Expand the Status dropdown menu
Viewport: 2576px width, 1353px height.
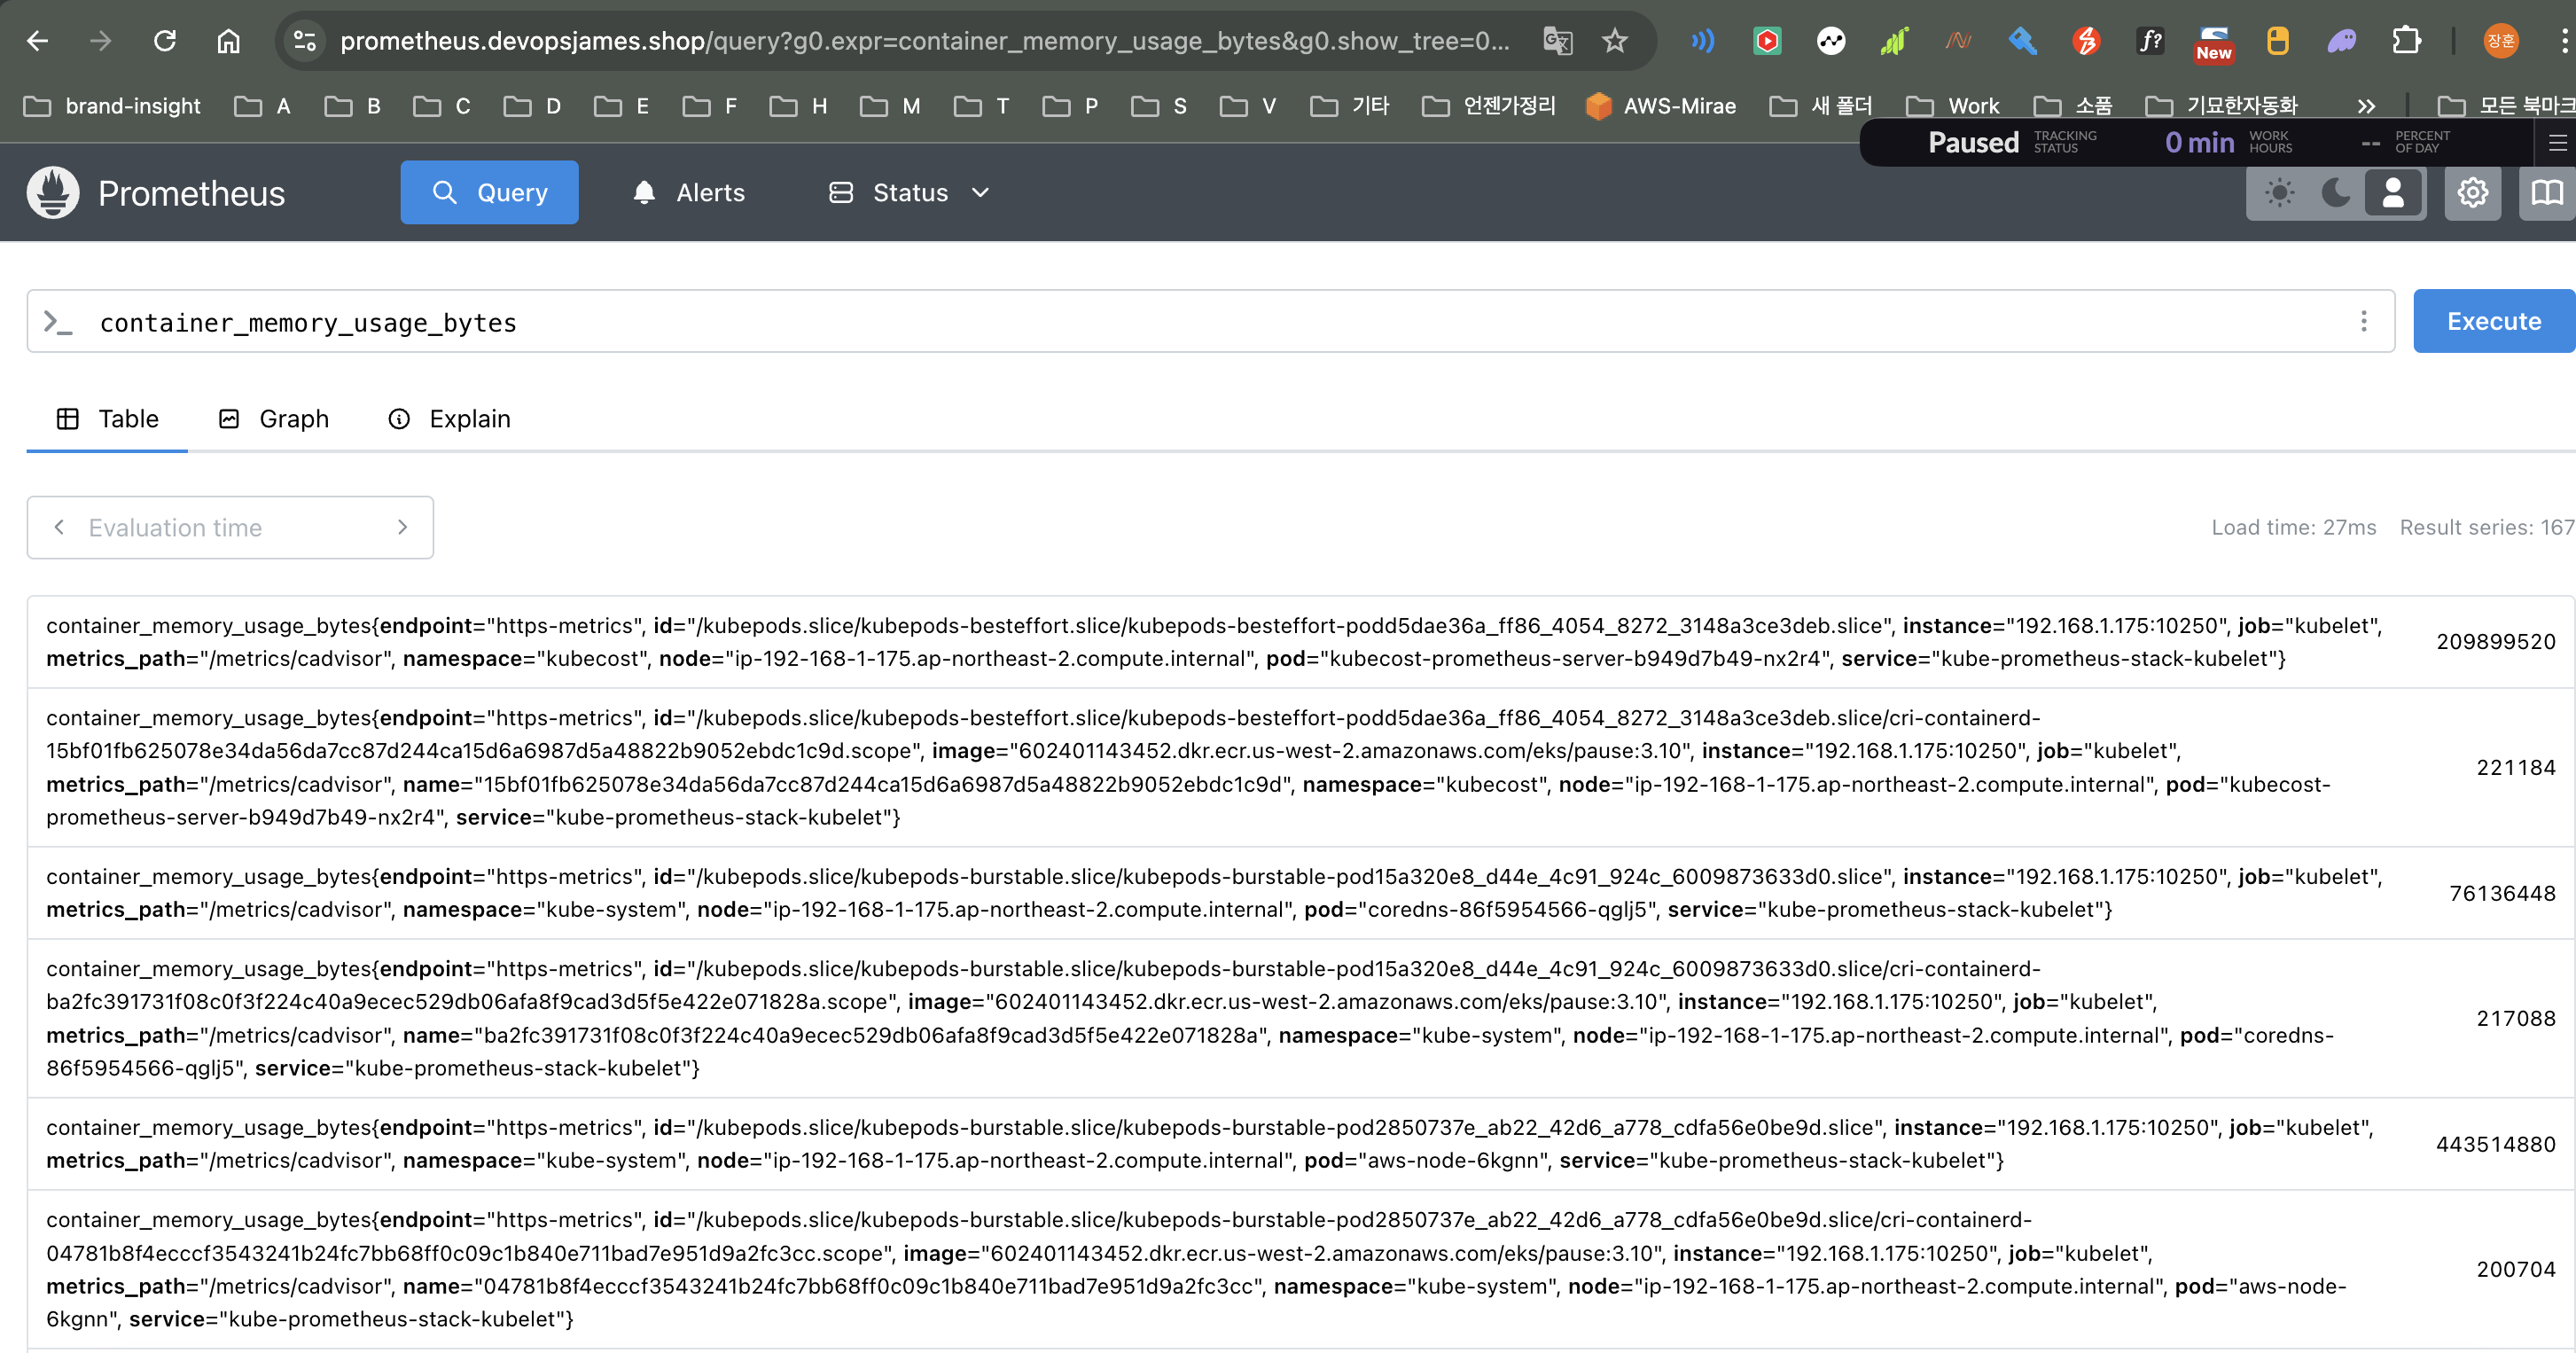pos(909,193)
